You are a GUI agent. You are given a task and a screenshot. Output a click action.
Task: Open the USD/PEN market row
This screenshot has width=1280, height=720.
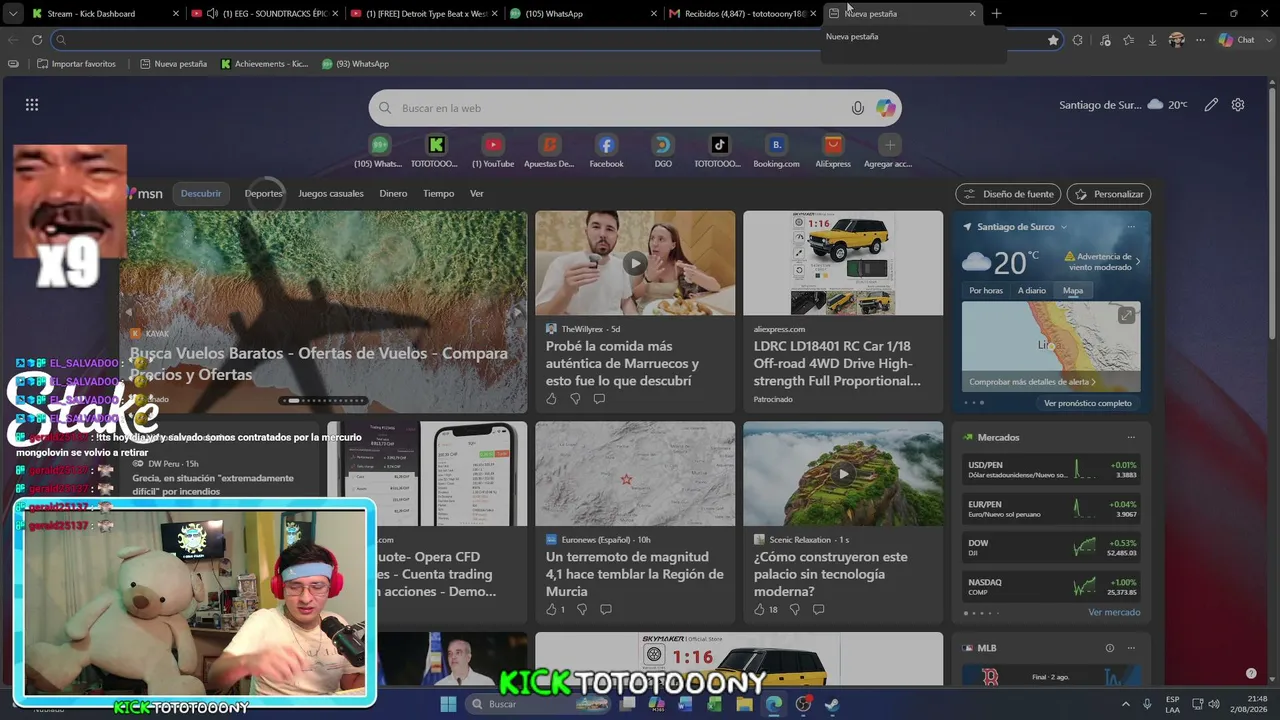[x=1051, y=469]
